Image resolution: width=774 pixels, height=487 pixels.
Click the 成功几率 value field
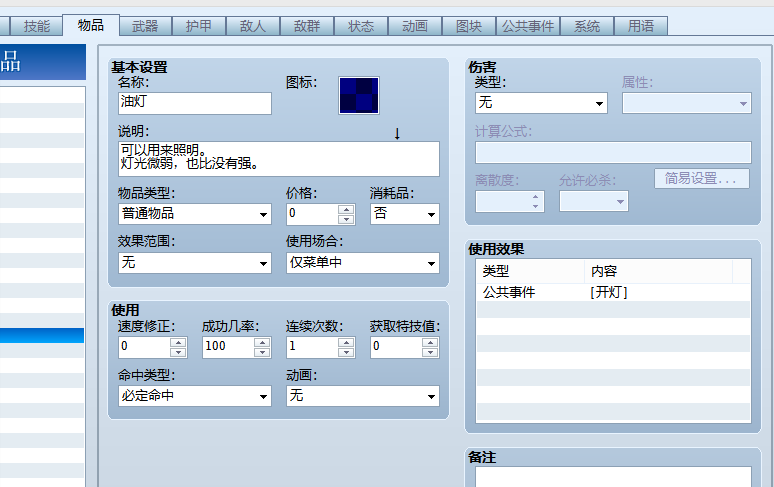(229, 347)
